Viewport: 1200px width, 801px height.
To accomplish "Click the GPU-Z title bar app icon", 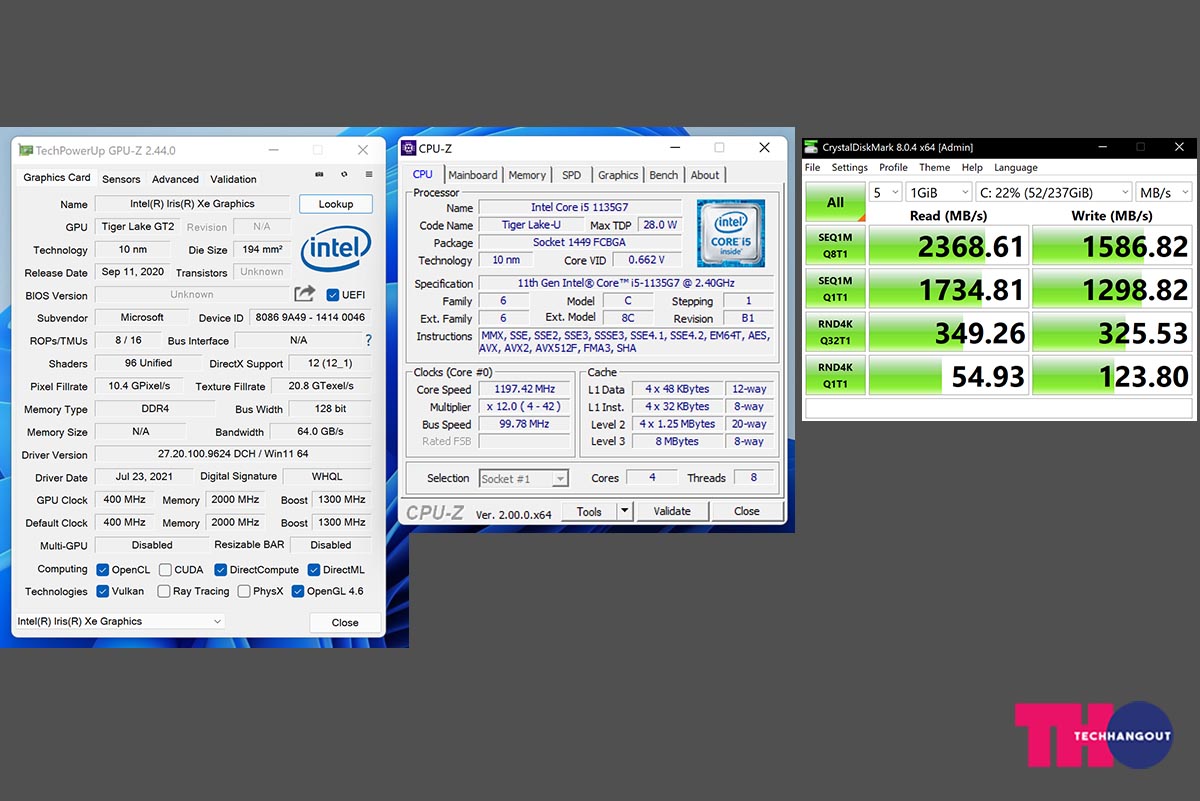I will (x=26, y=150).
